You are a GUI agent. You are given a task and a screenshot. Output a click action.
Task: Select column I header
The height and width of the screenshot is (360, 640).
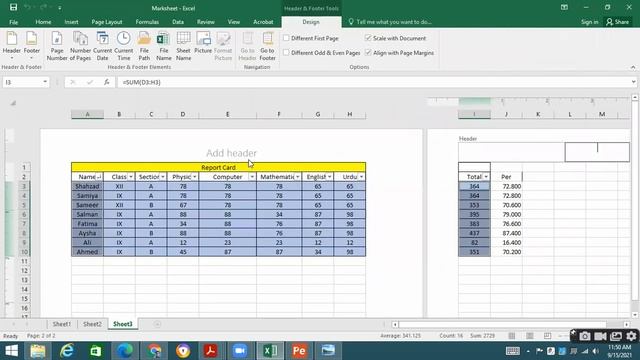point(474,114)
